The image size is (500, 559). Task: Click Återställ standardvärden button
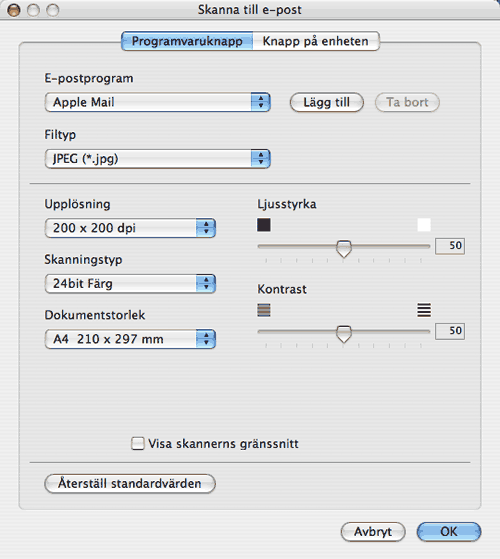pyautogui.click(x=130, y=484)
